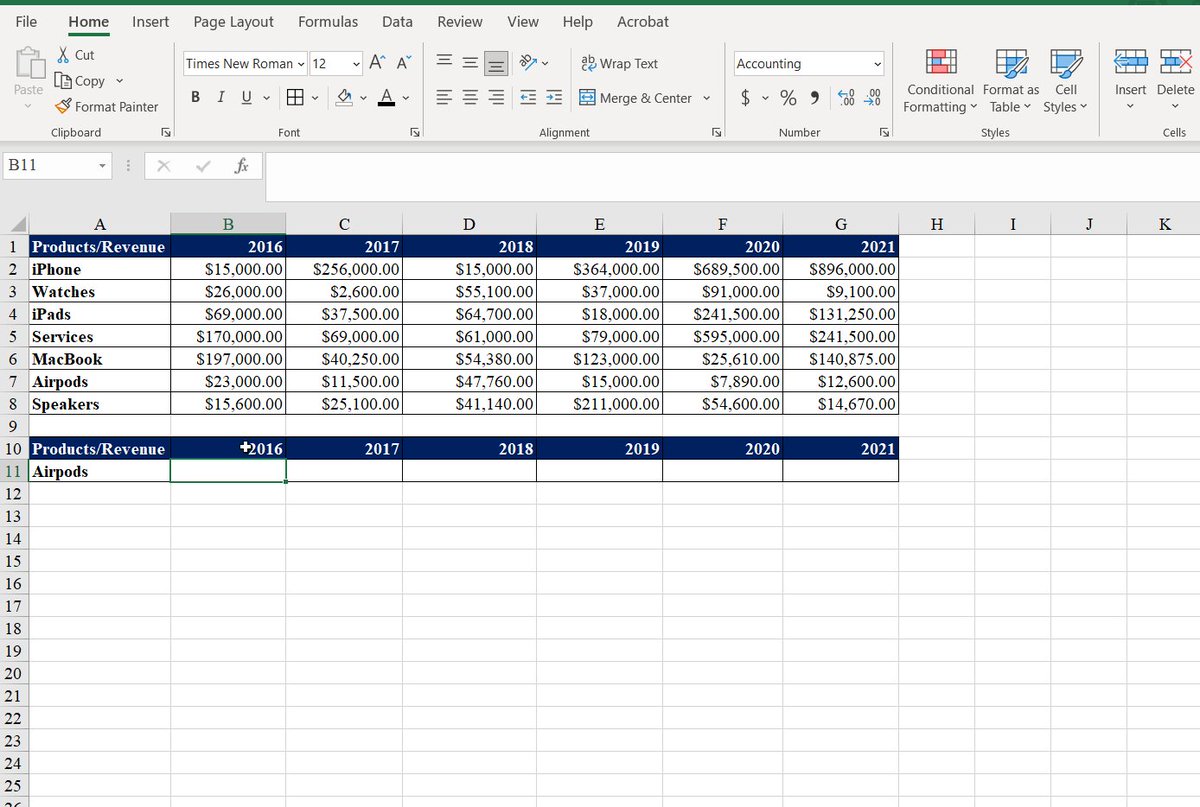This screenshot has height=807, width=1200.
Task: Open the Formulas ribbon tab
Action: pos(328,21)
